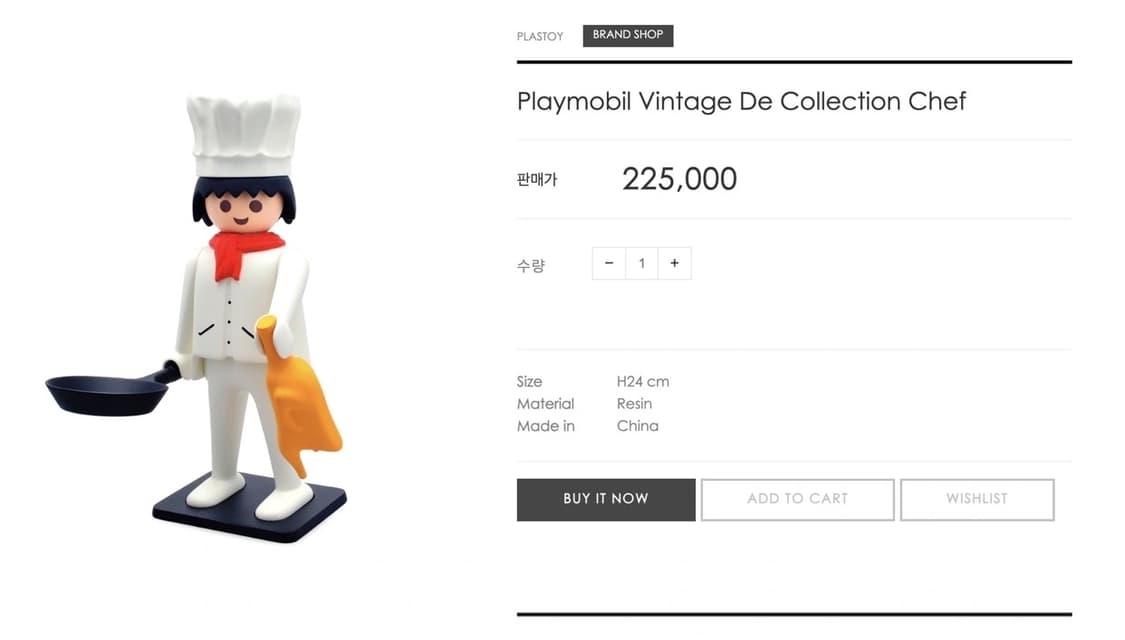Image resolution: width=1125 pixels, height=640 pixels.
Task: Go to the BRAND SHOP badge
Action: 628,35
